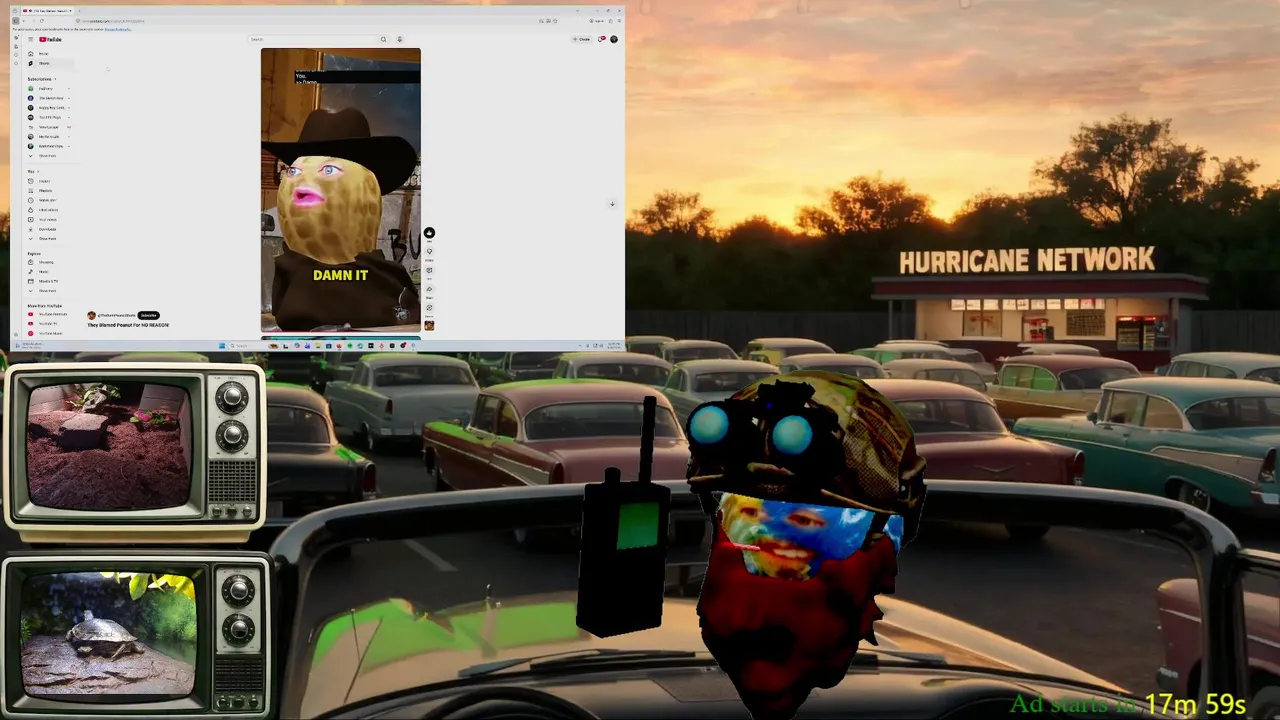Screen dimensions: 1280x720
Task: Open YouTube notifications bell
Action: [x=601, y=39]
